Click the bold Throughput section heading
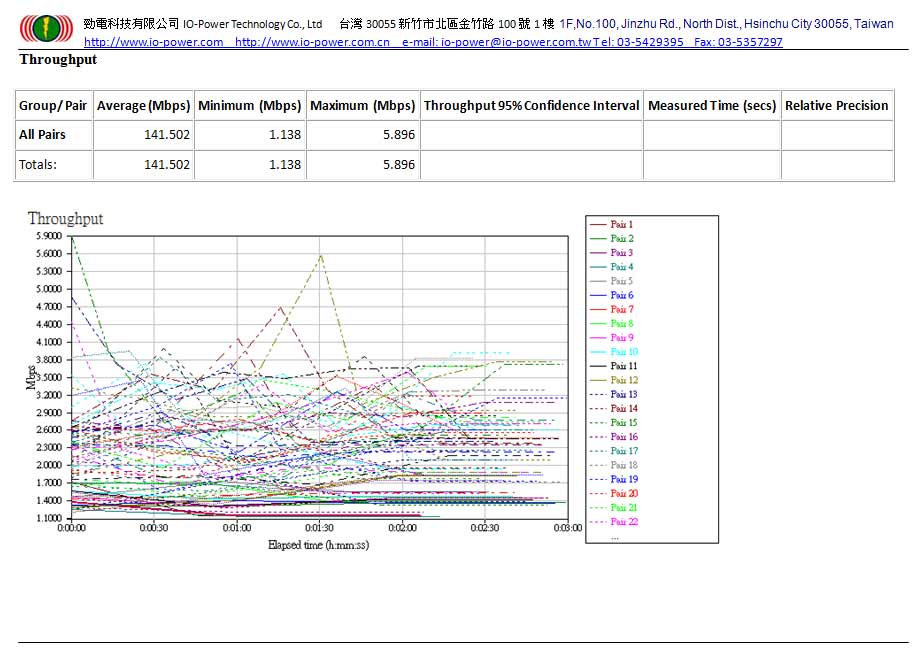Screen dimensions: 919x650 tap(58, 59)
